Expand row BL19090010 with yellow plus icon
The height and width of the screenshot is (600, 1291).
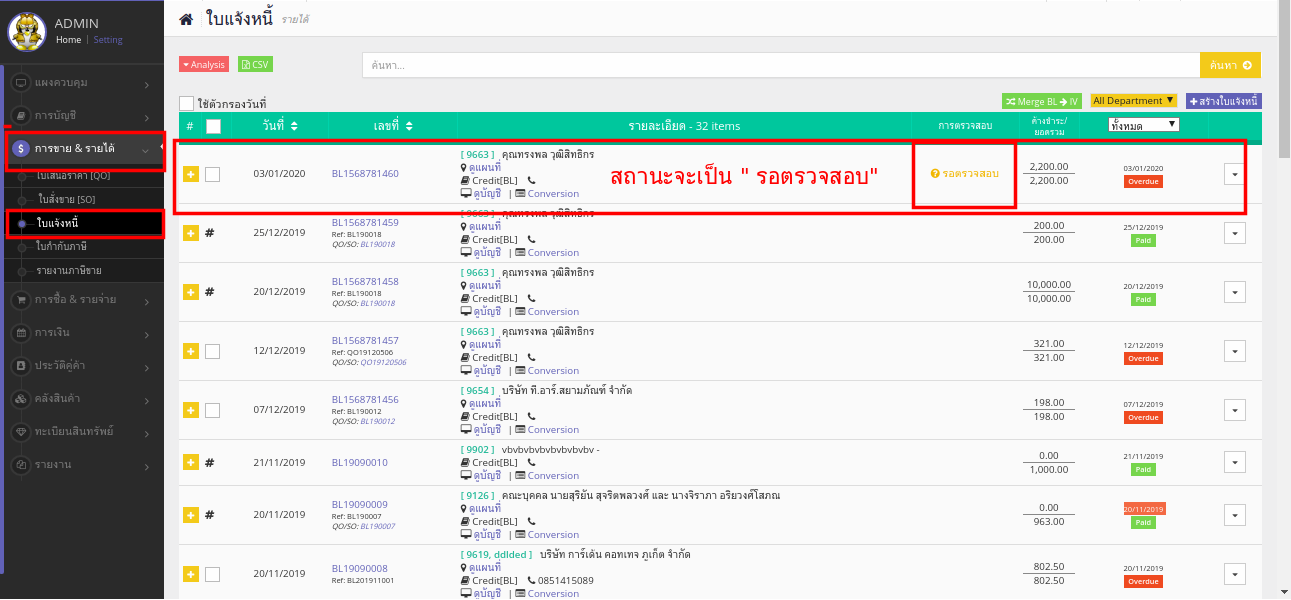pyautogui.click(x=191, y=462)
